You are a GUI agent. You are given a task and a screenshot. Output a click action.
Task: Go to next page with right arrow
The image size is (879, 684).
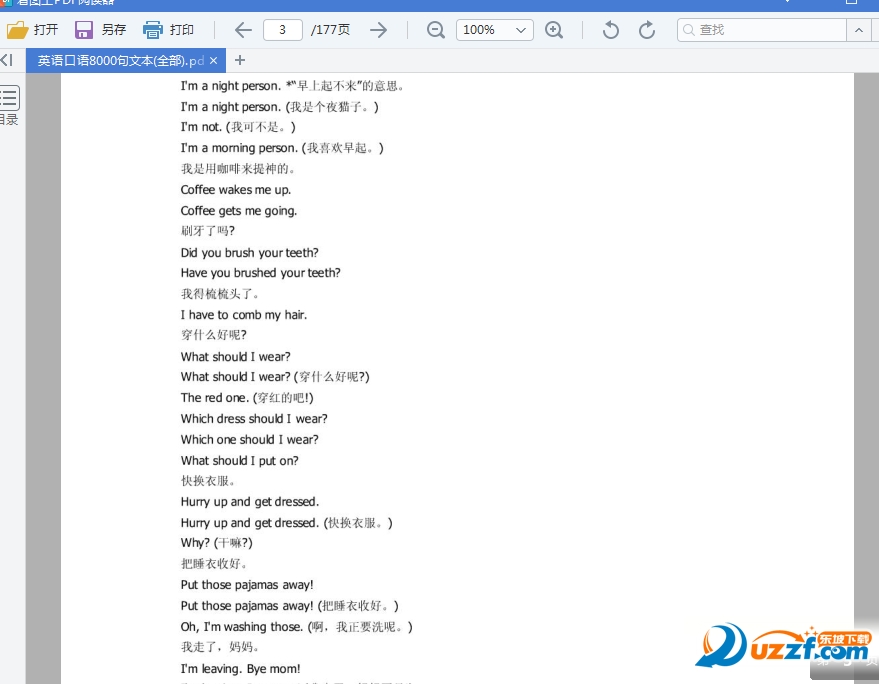tap(378, 30)
